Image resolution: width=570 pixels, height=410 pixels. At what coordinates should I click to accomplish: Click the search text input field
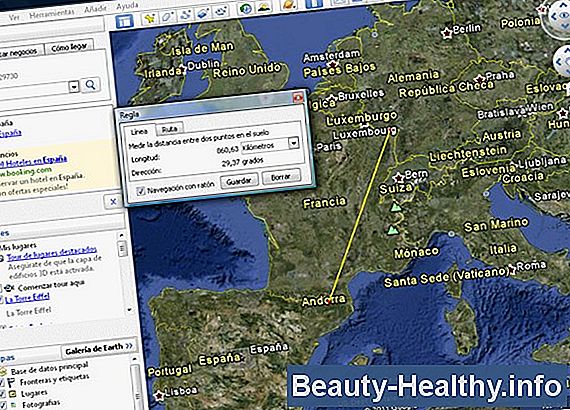[x=35, y=90]
